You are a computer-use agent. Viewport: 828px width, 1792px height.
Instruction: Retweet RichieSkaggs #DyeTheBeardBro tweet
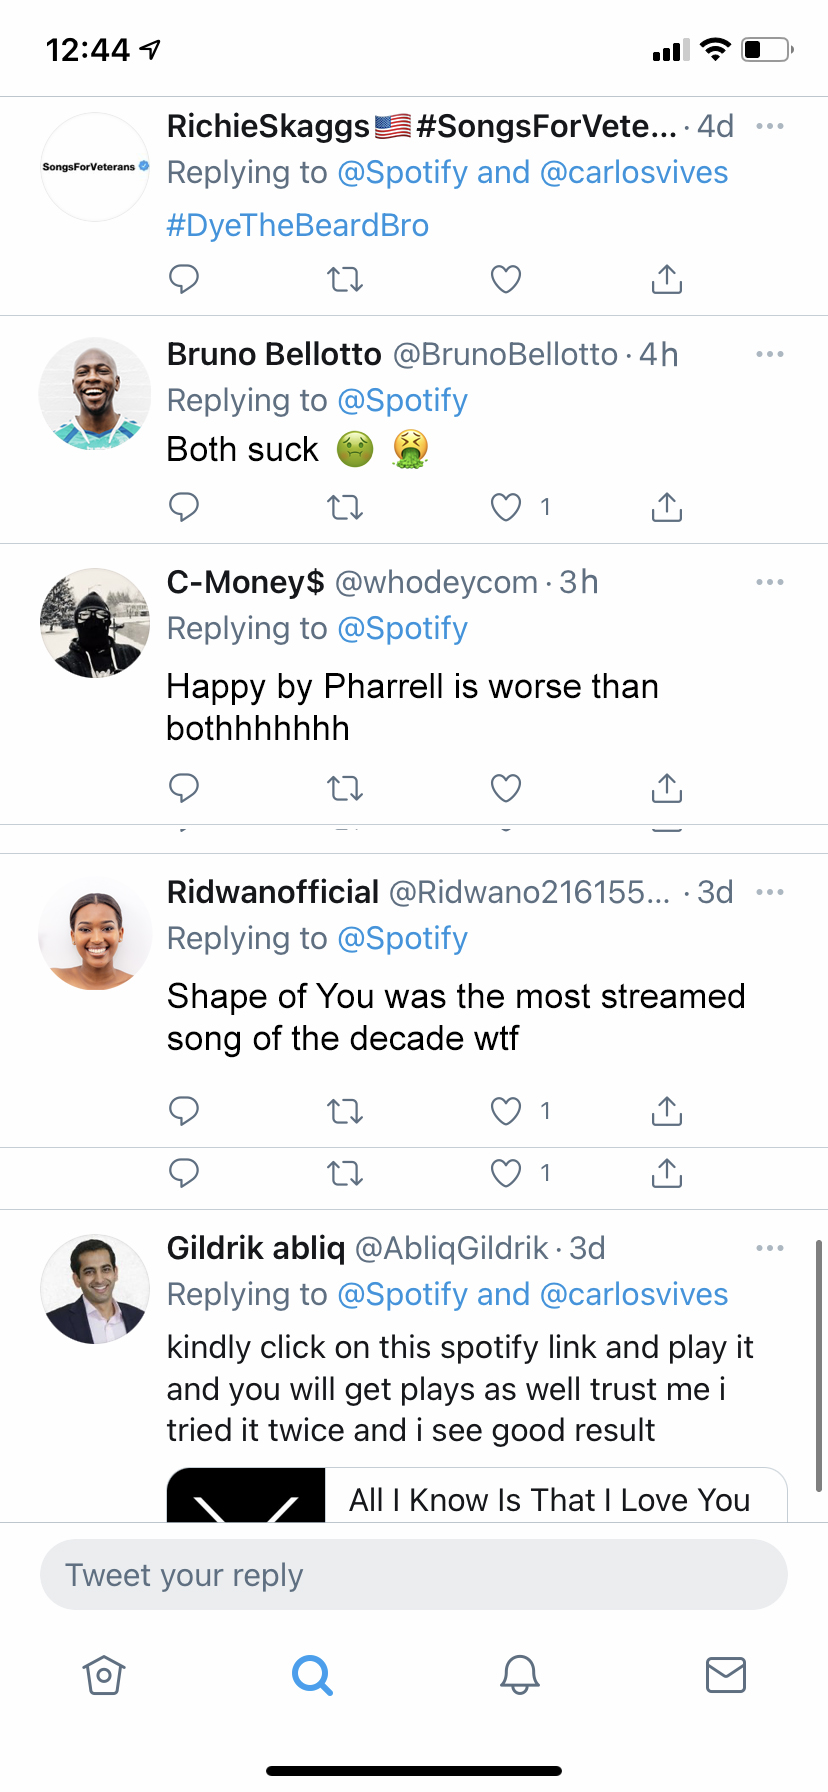point(345,280)
